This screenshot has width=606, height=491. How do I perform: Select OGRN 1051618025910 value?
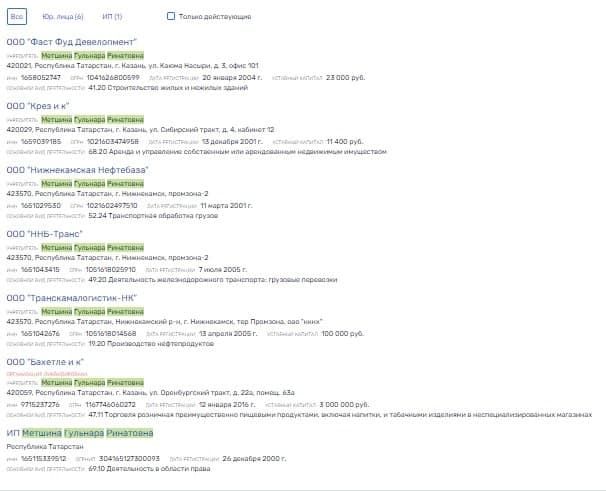click(x=111, y=269)
